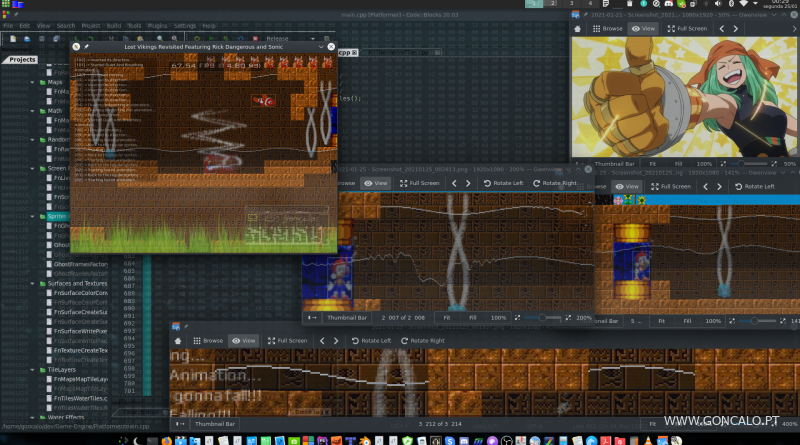Expand toolbar overflow chevron in top-right Gwenview
Screen dimensions: 800x445
point(795,29)
